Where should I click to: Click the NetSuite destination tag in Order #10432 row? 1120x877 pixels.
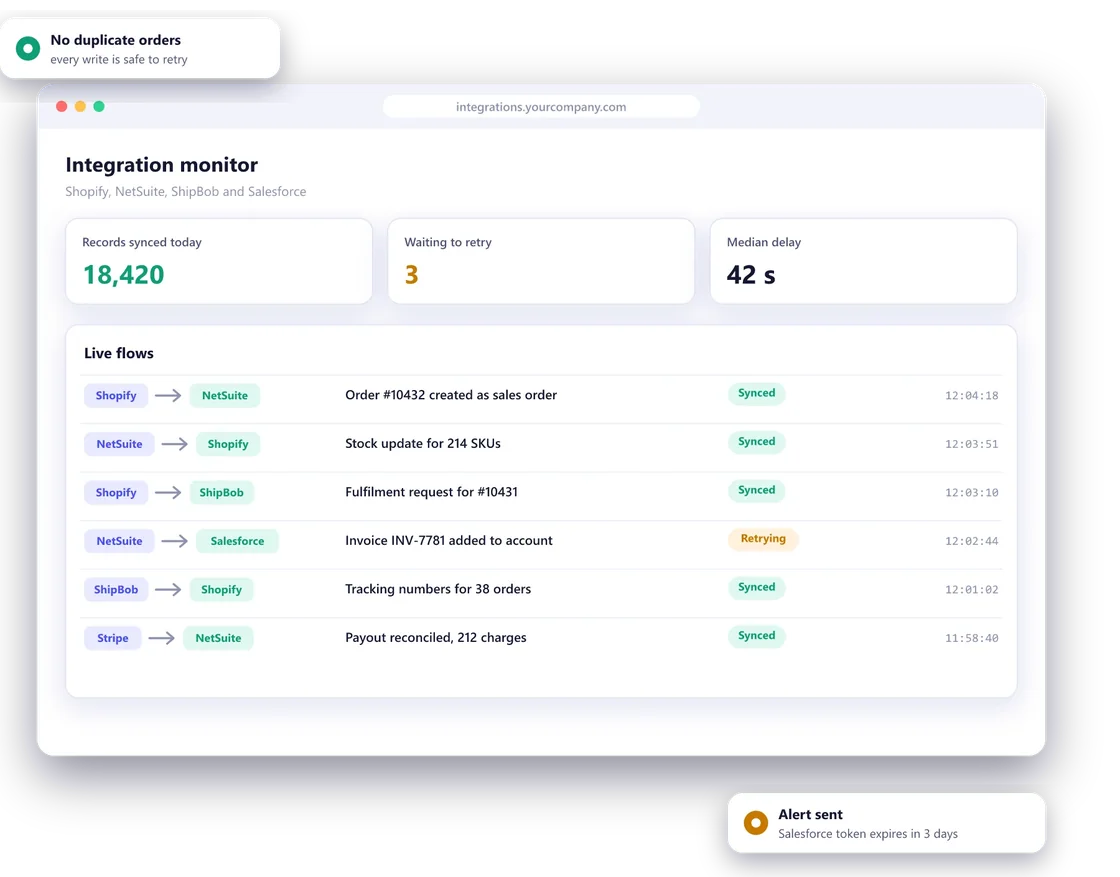pos(224,396)
